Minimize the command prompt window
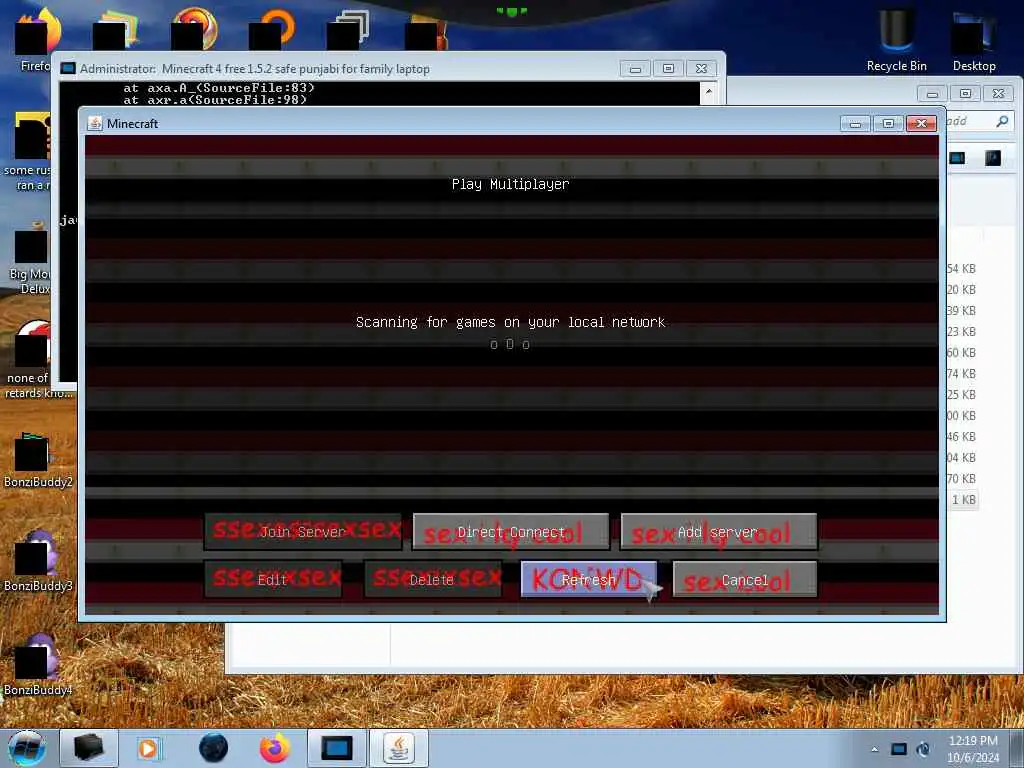 coord(635,69)
